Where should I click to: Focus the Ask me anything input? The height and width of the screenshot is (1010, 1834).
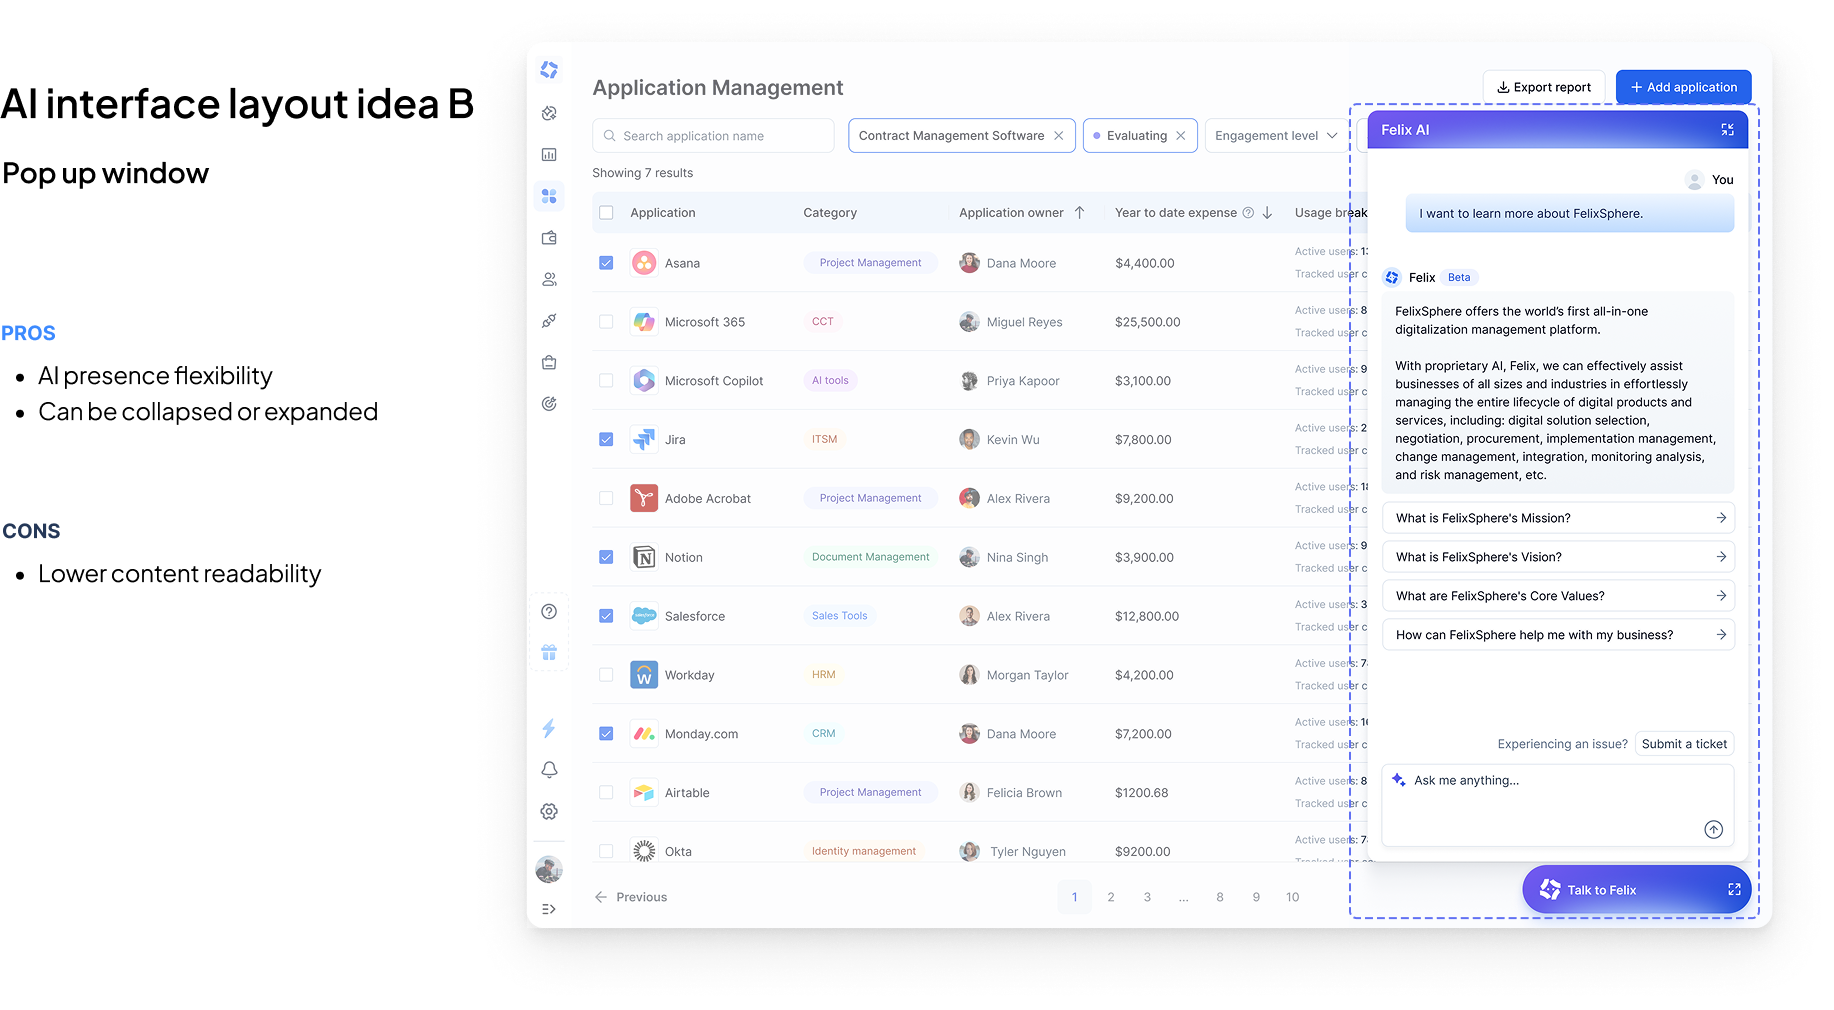tap(1558, 805)
